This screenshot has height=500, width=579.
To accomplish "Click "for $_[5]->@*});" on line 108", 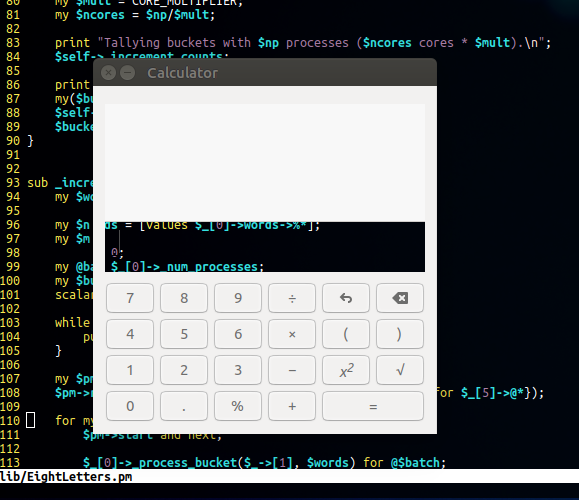I will click(490, 393).
